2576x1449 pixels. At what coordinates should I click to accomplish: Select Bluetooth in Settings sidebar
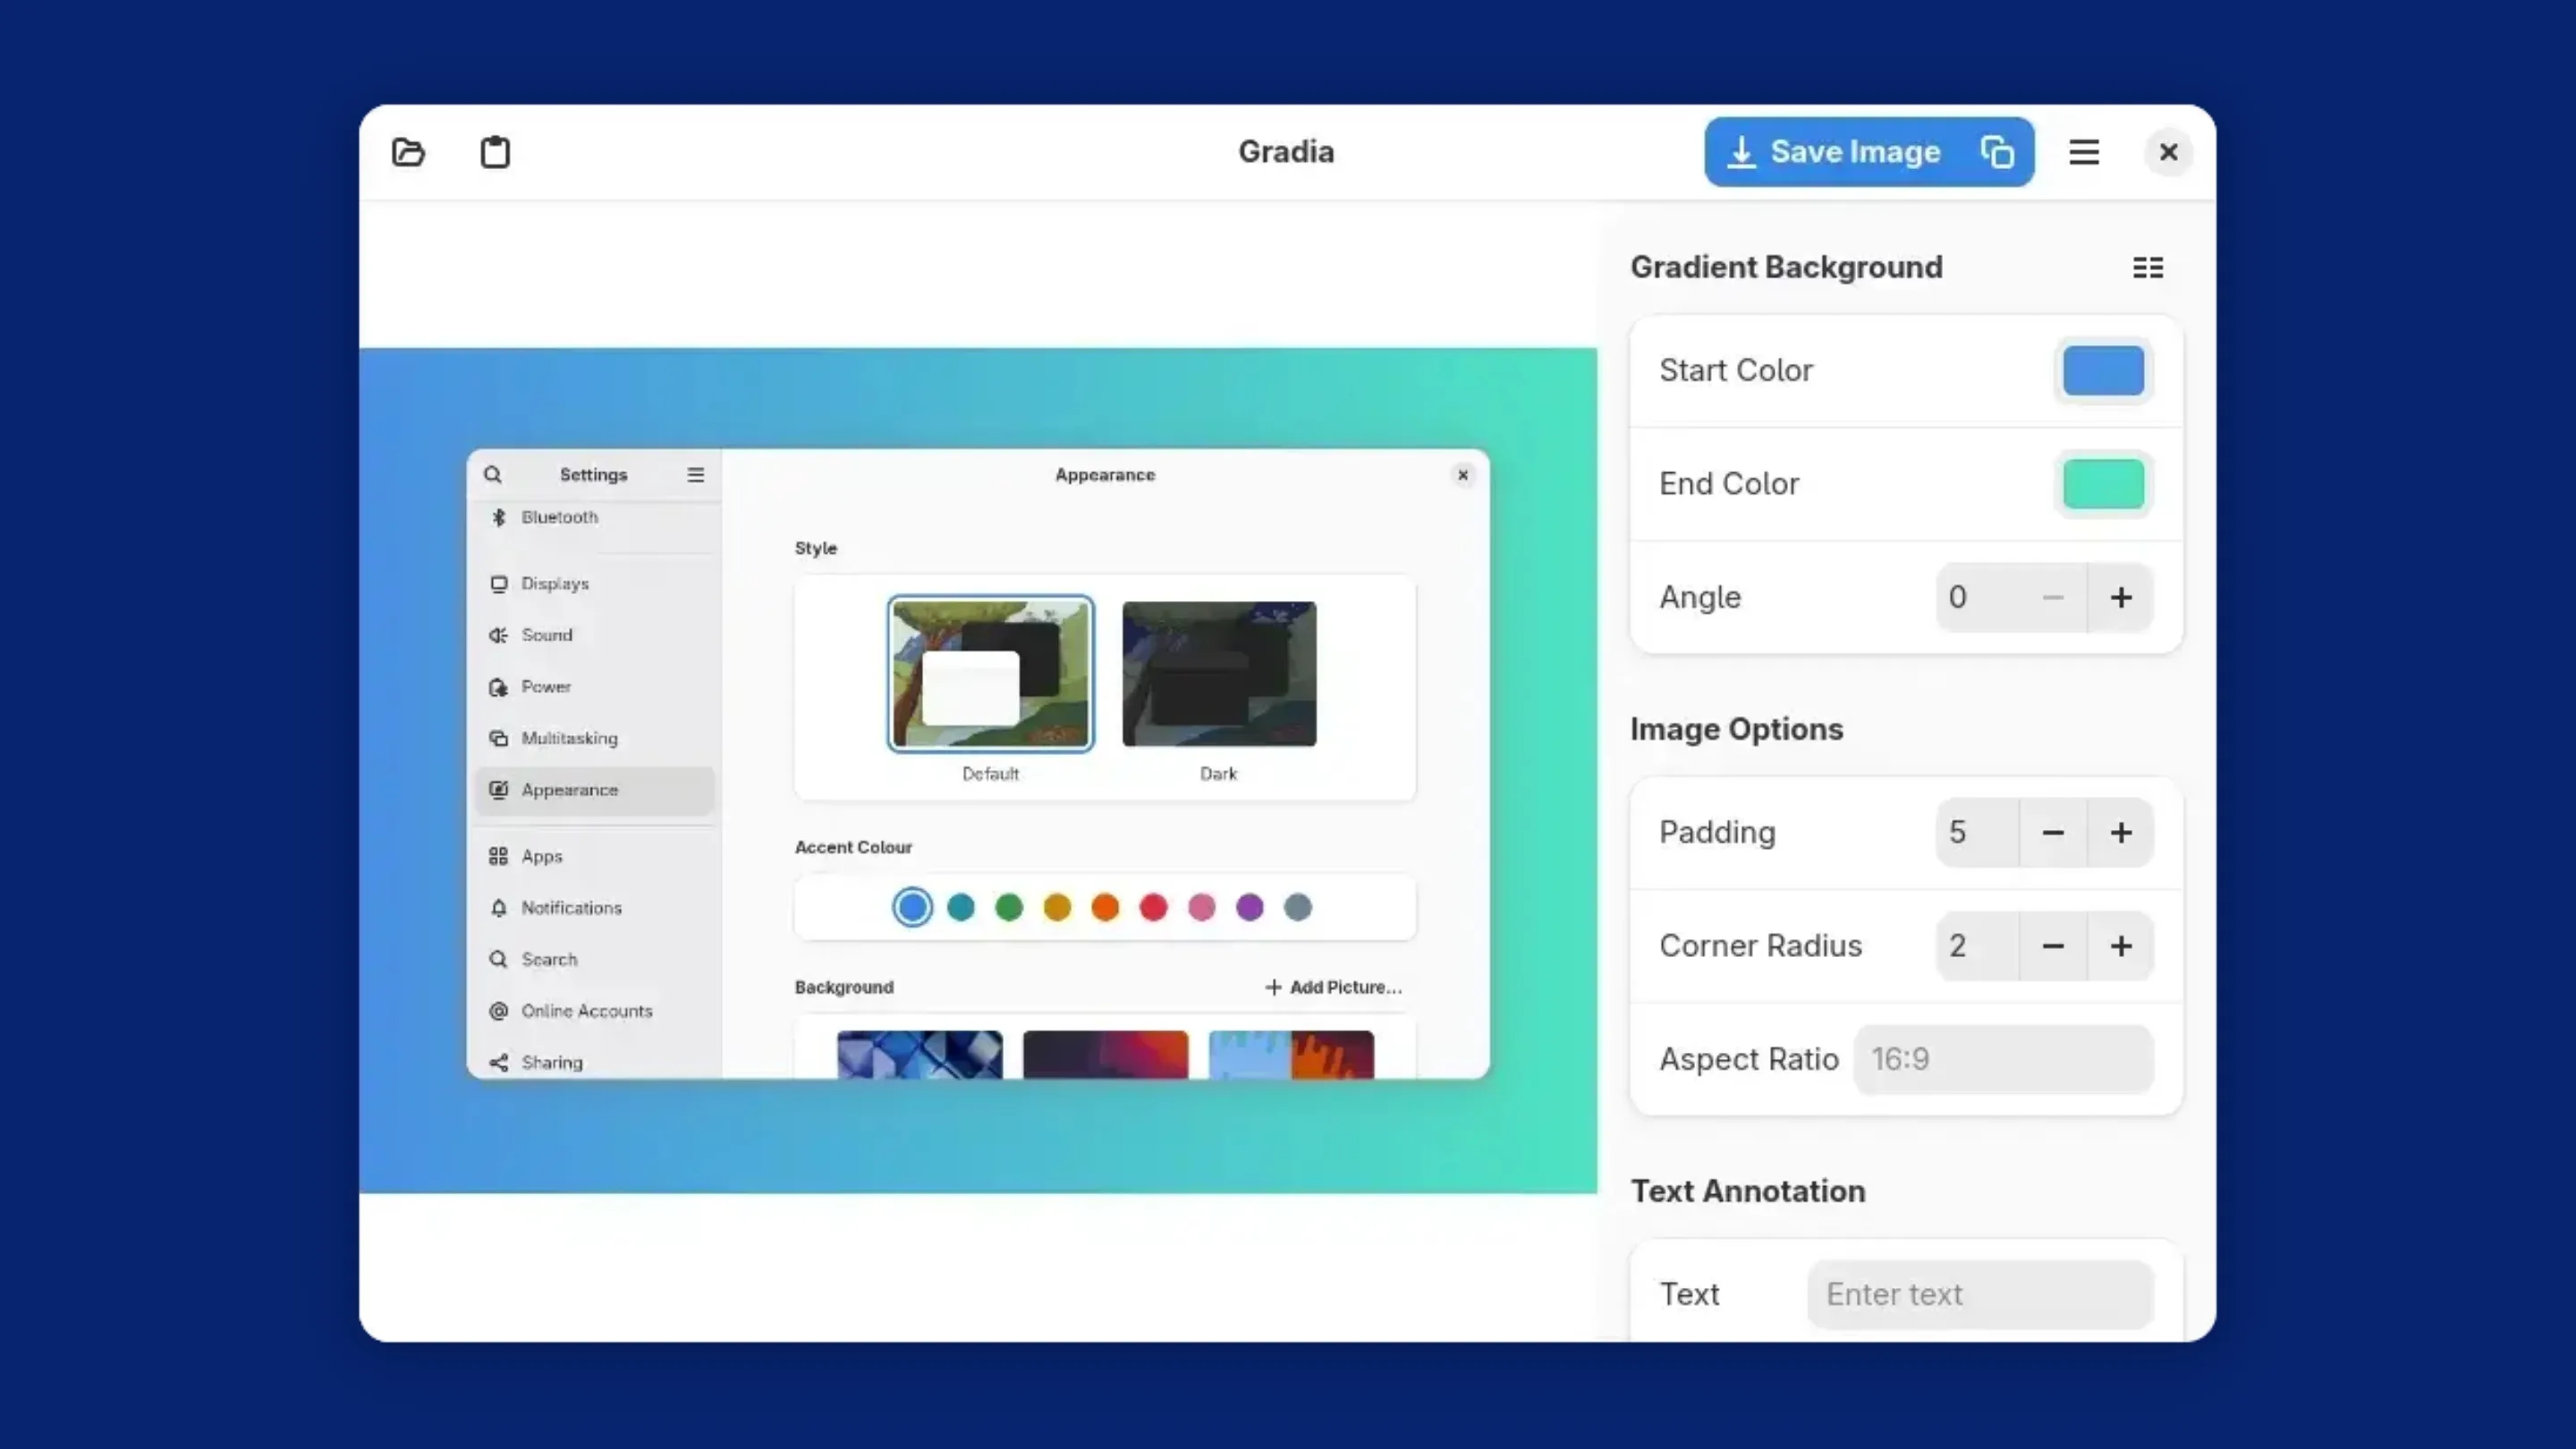pos(595,518)
